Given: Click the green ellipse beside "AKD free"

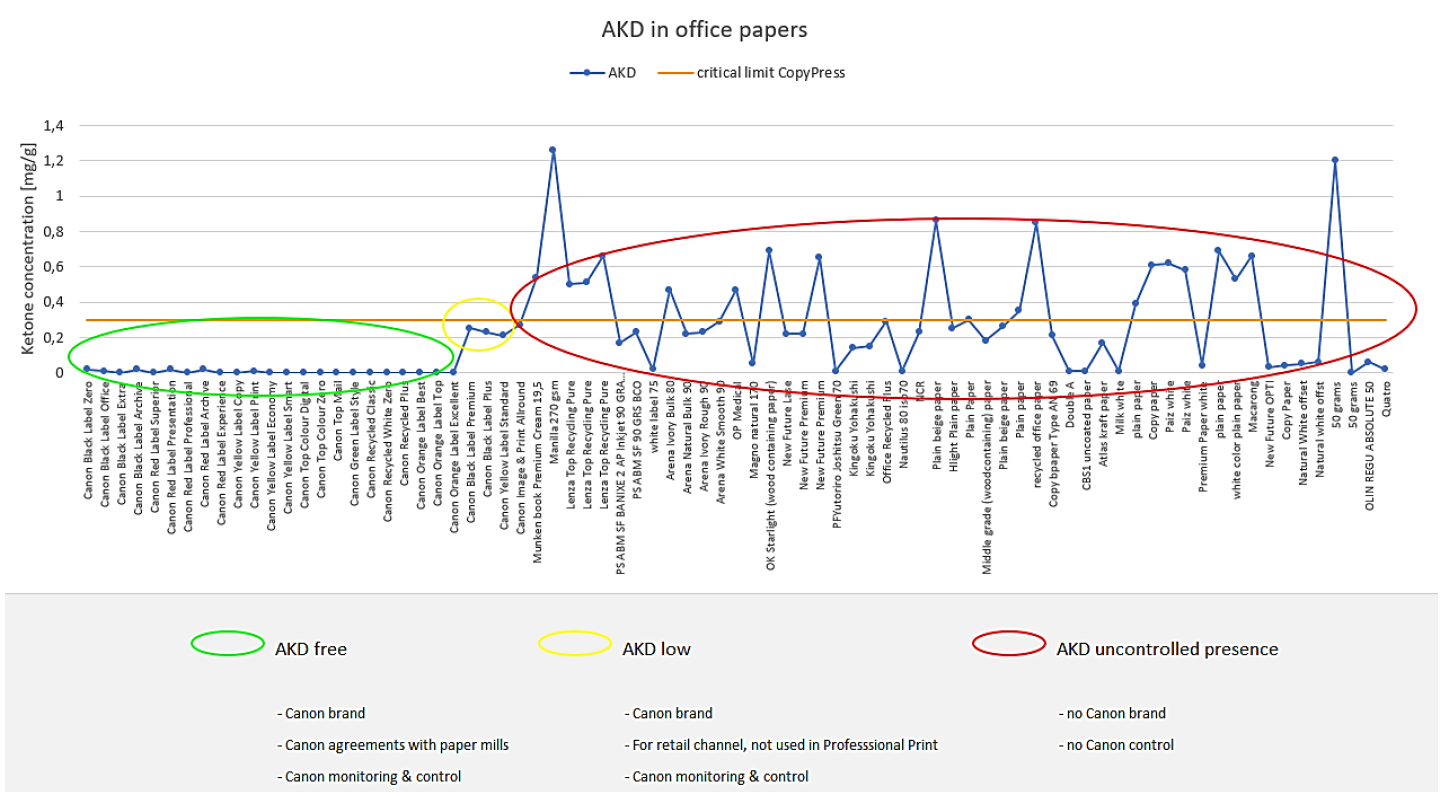Looking at the screenshot, I should [x=227, y=643].
